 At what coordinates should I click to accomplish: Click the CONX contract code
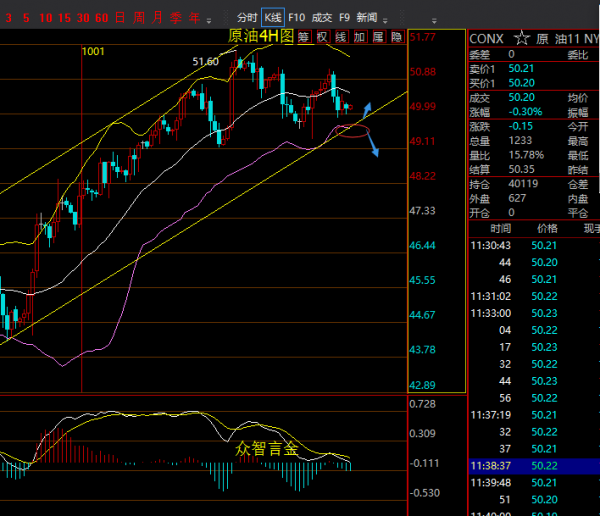[x=486, y=39]
